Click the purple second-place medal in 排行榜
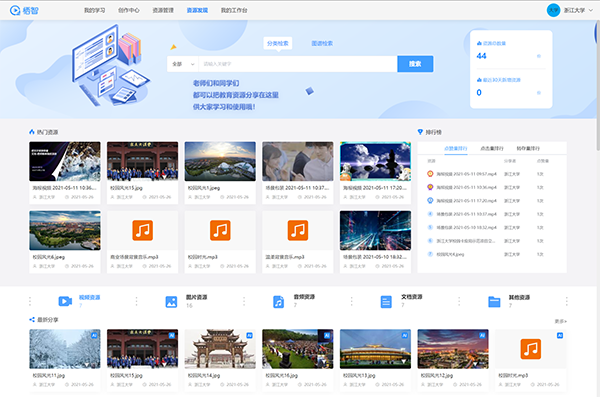Image resolution: width=600 pixels, height=397 pixels. (430, 187)
